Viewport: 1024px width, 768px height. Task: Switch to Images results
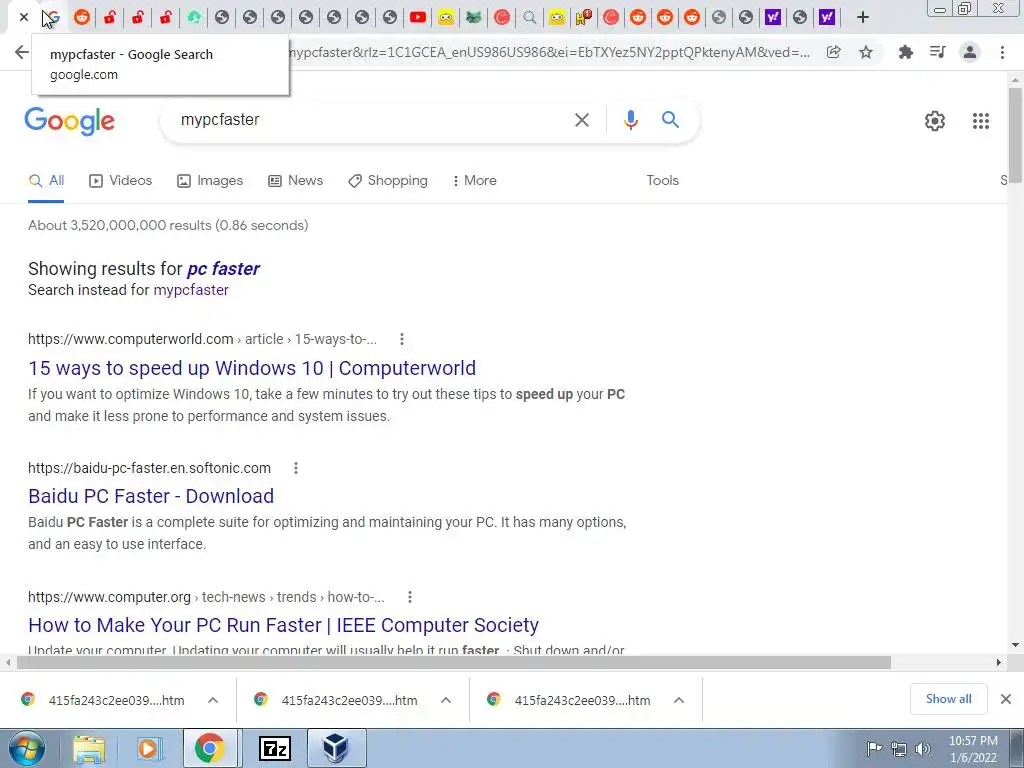[210, 181]
